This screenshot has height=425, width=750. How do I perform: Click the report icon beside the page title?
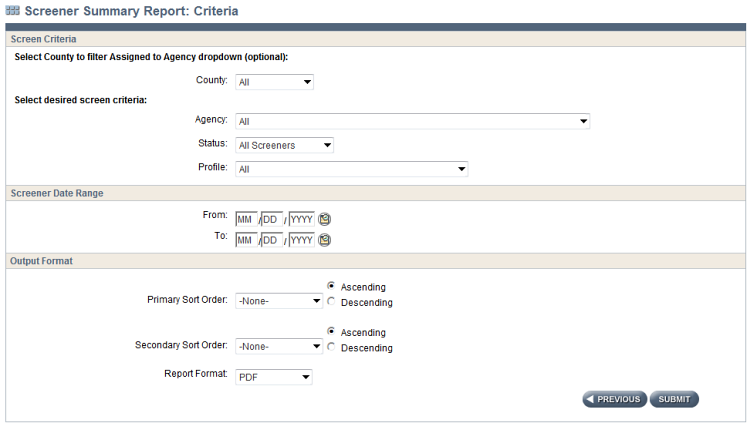point(12,10)
